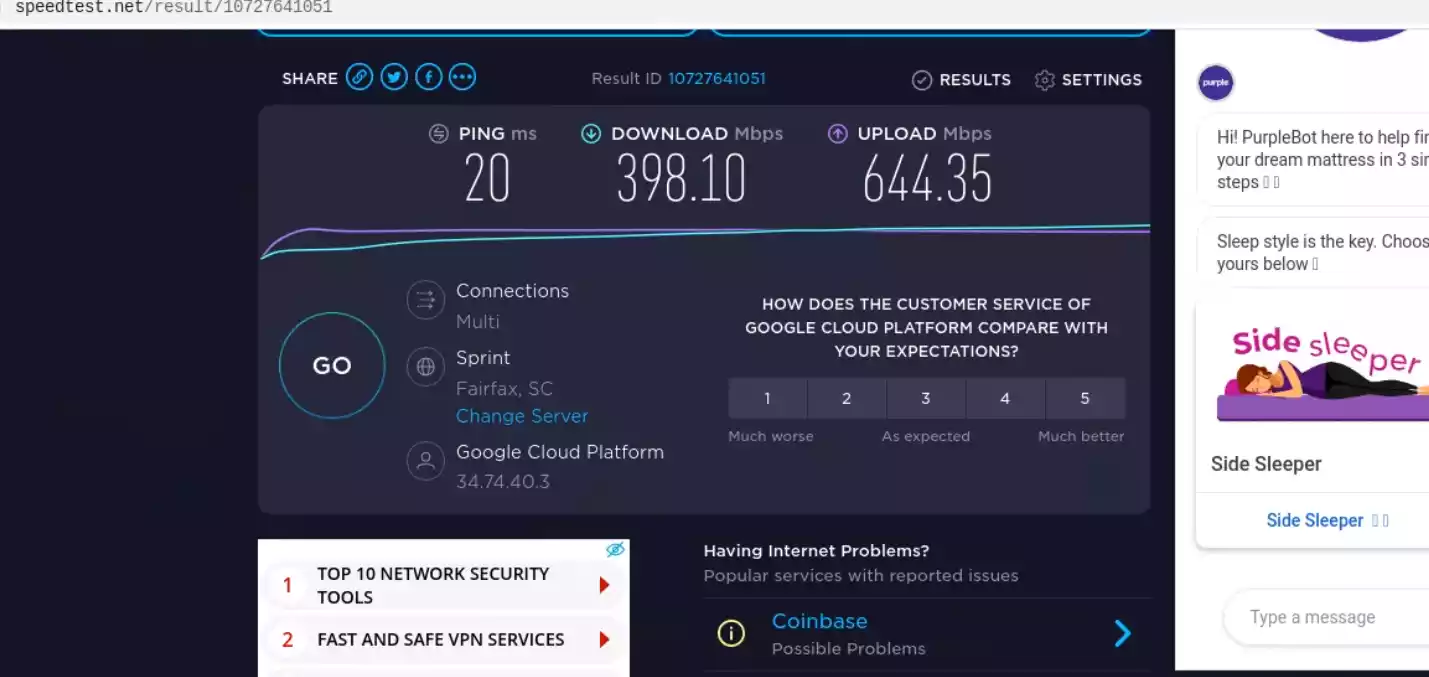
Task: Click the Connections mode icon
Action: (425, 300)
